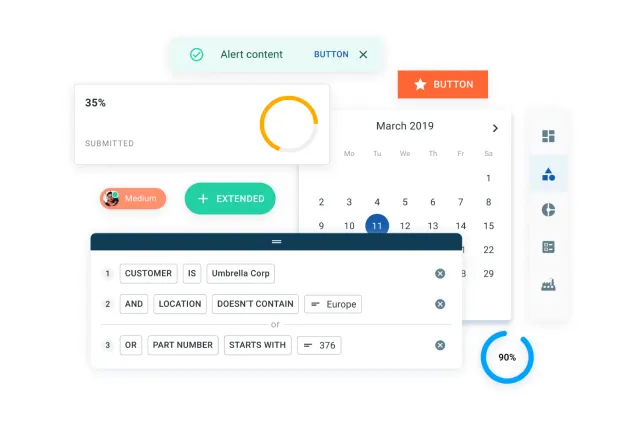Select March 1 in the calendar

[x=488, y=178]
